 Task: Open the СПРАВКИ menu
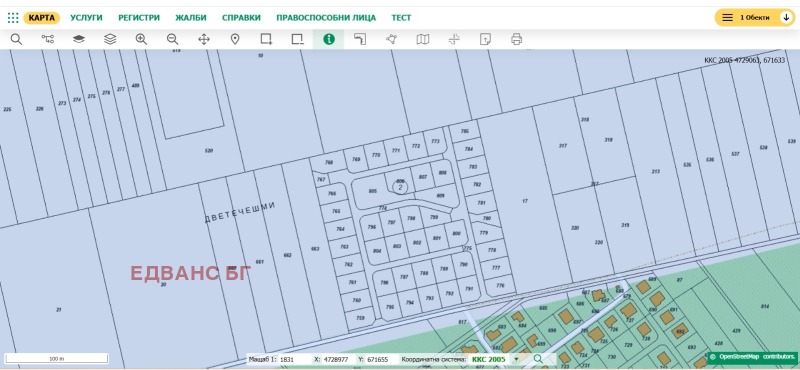[x=241, y=18]
